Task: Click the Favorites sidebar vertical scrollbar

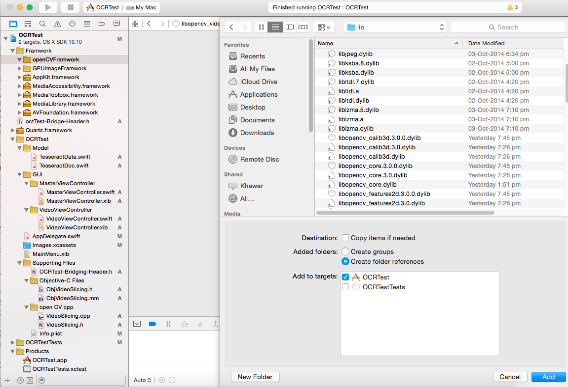Action: [310, 86]
